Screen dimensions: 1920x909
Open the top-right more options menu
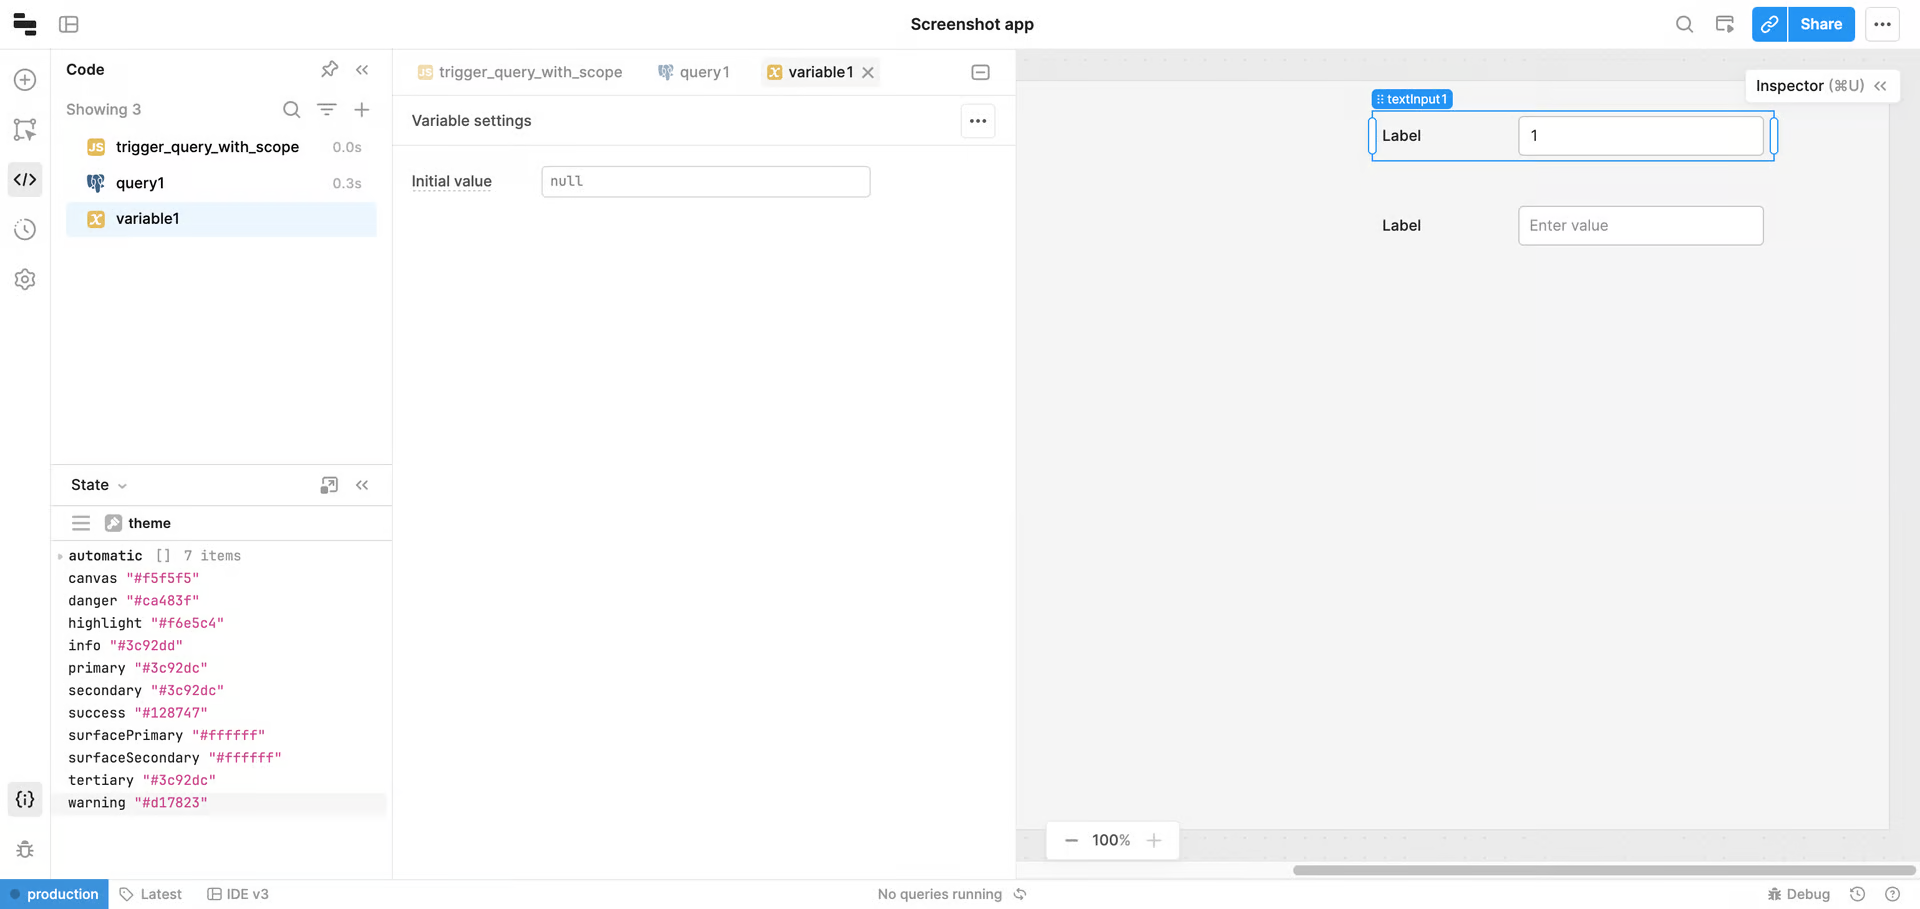coord(1882,24)
